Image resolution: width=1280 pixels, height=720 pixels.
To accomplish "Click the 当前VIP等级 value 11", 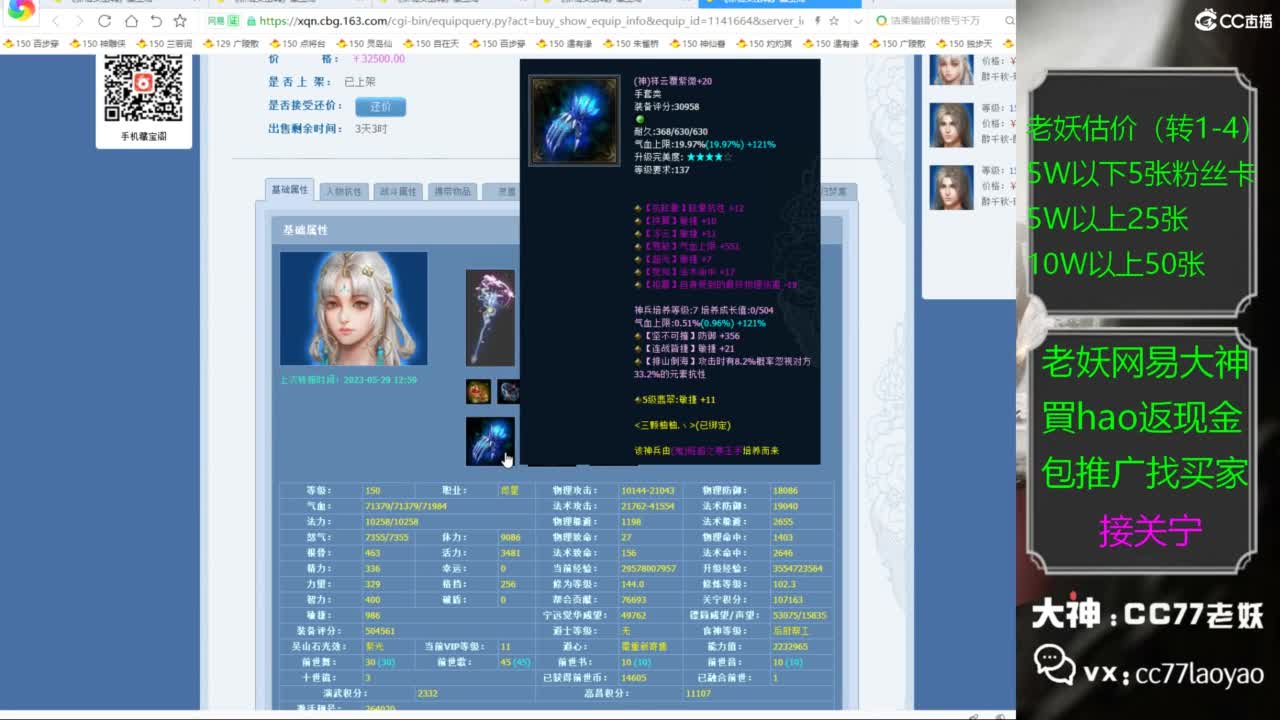I will (506, 647).
